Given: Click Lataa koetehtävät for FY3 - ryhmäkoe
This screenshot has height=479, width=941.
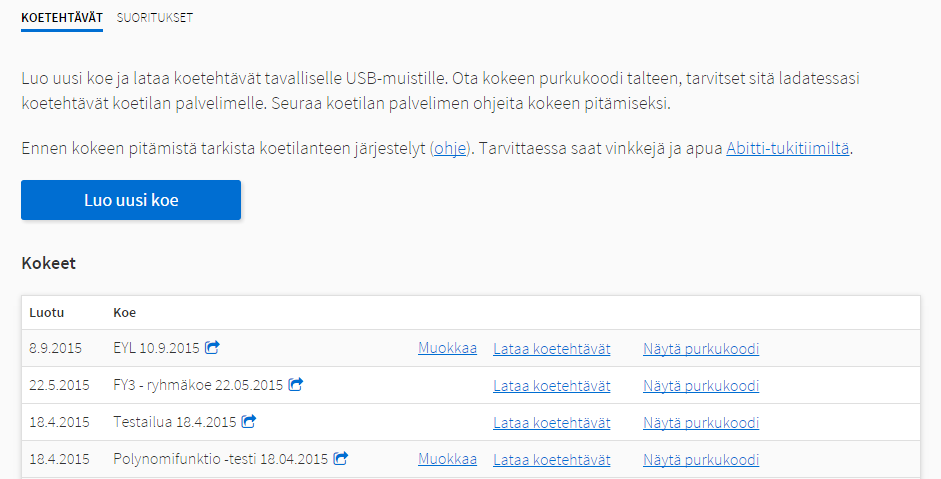Looking at the screenshot, I should point(552,386).
